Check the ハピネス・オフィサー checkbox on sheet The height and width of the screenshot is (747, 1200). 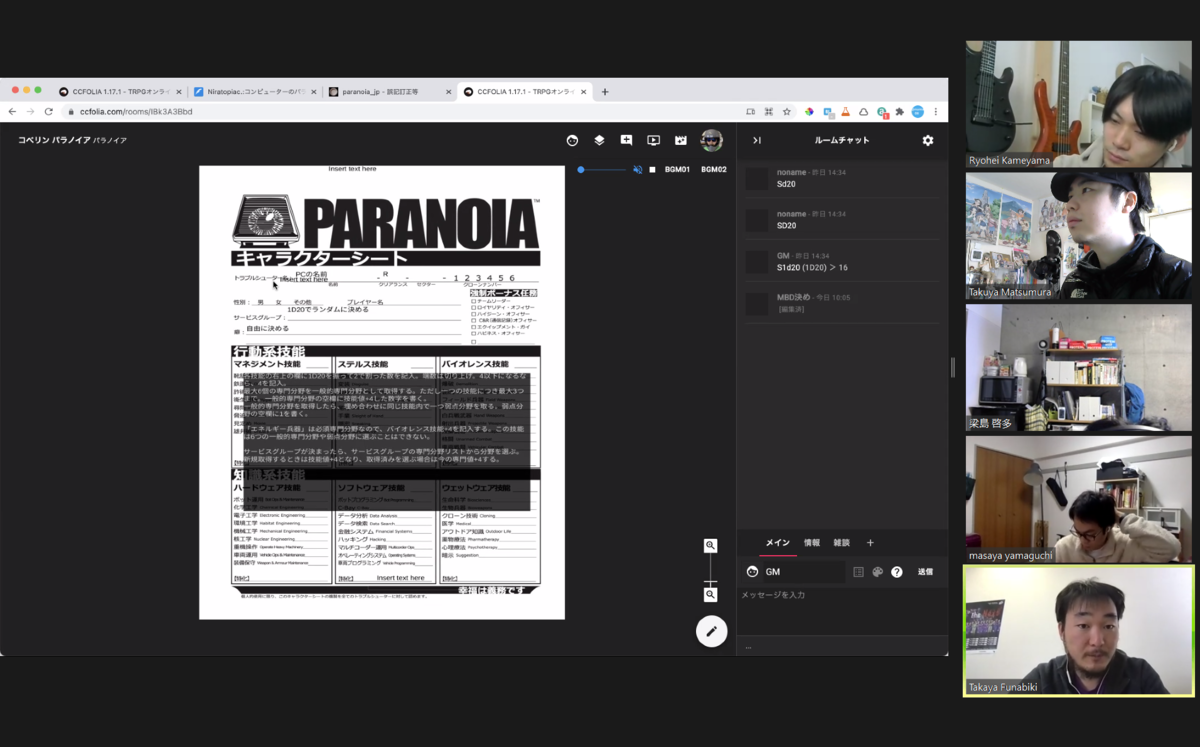474,333
